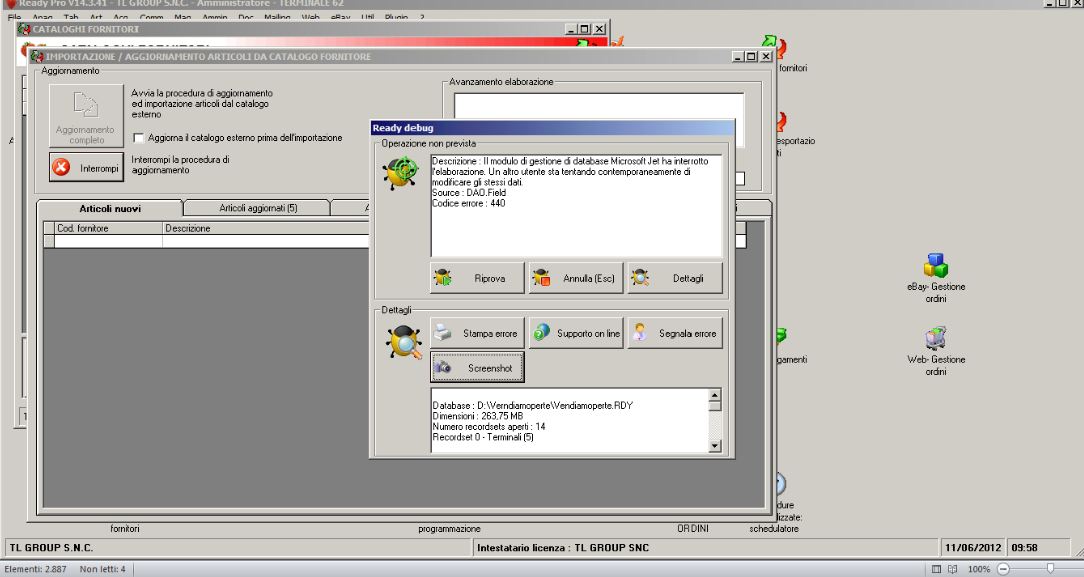The width and height of the screenshot is (1084, 577).
Task: Click the Interrompi button to stop updating
Action: (86, 167)
